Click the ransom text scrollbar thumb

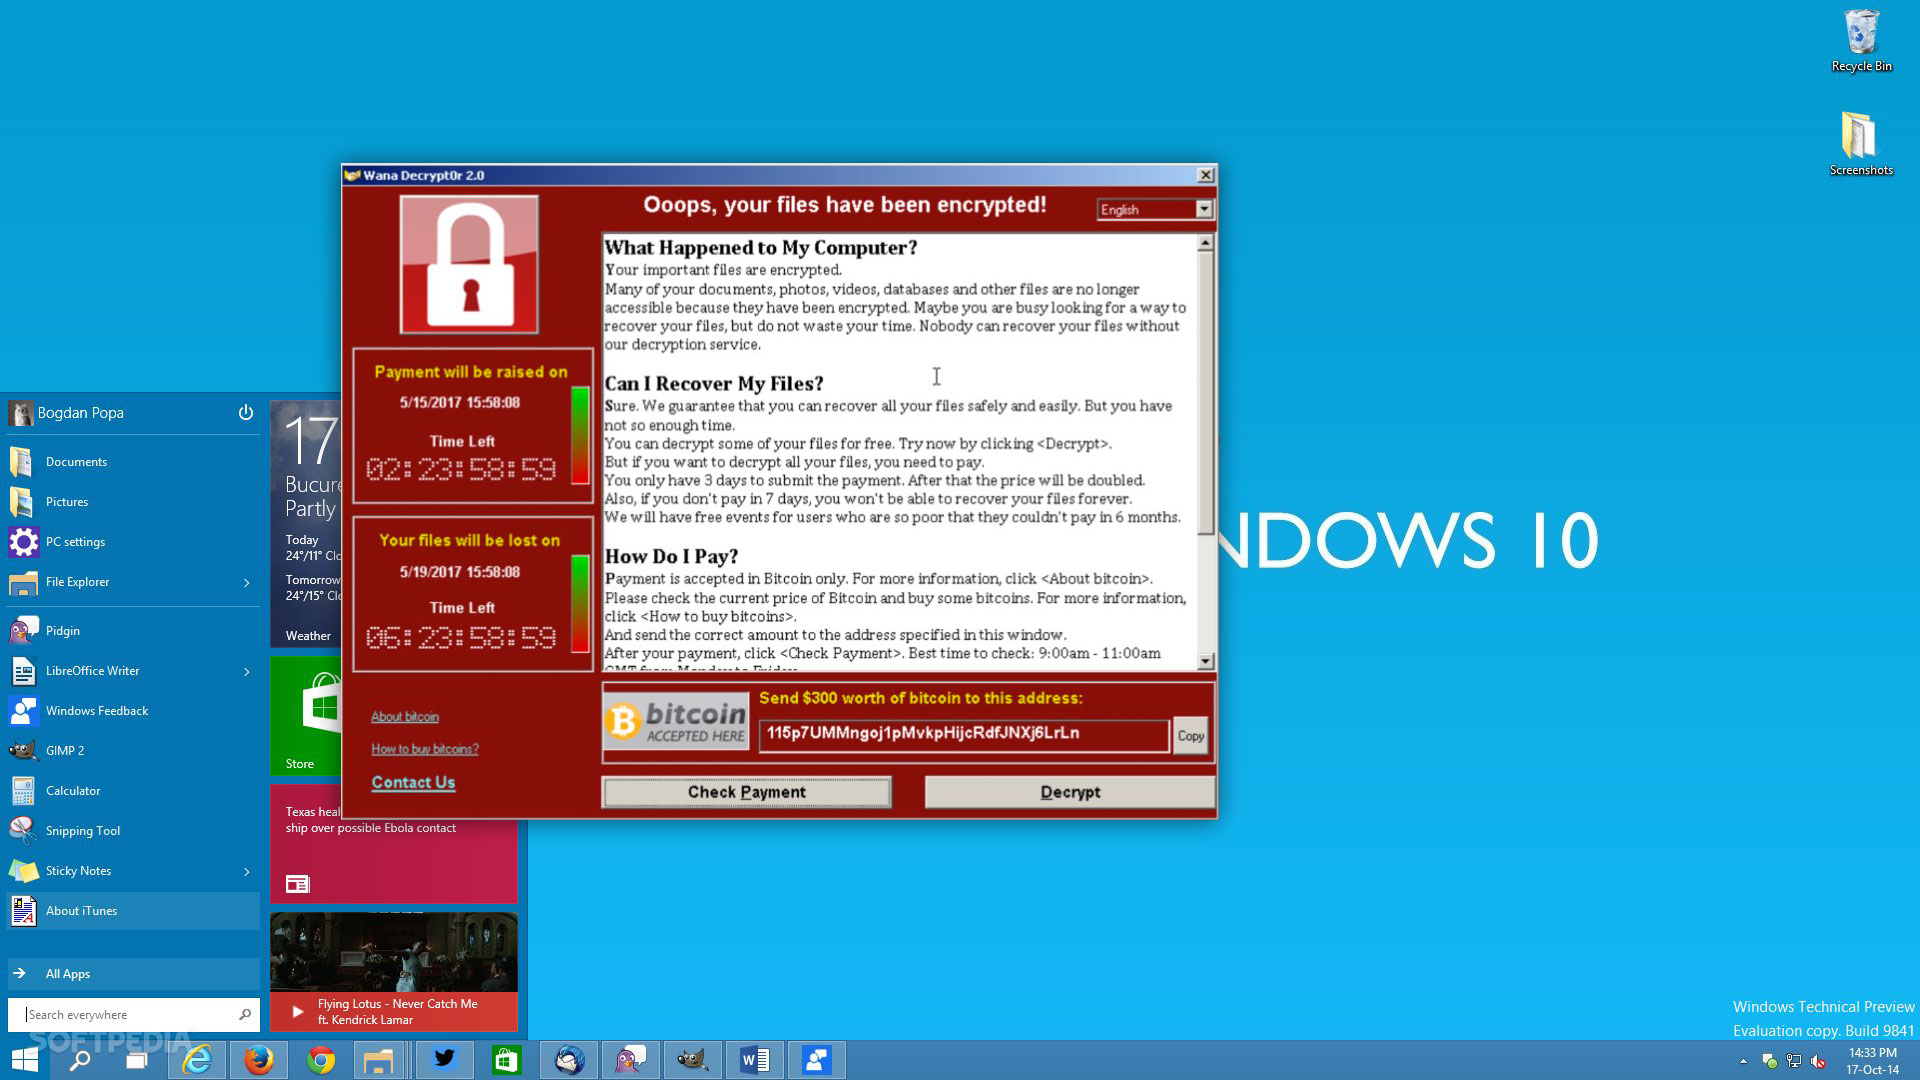click(1205, 392)
